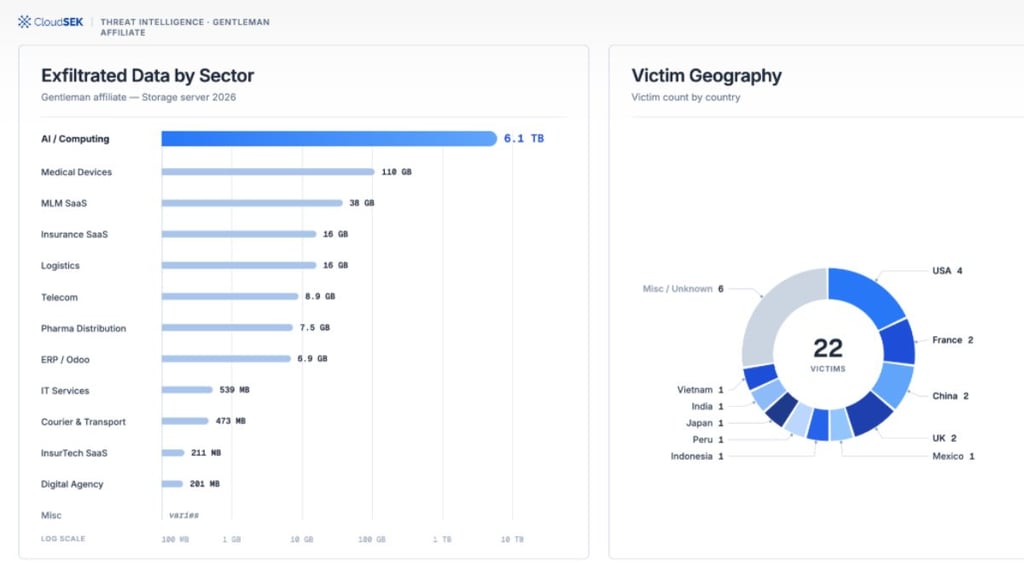This screenshot has height=563, width=1024.
Task: Click the 'Telecom' sector label
Action: click(x=59, y=297)
